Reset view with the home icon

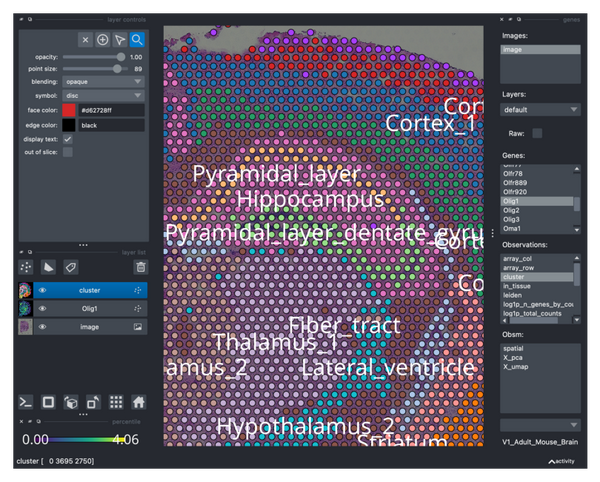tap(139, 401)
